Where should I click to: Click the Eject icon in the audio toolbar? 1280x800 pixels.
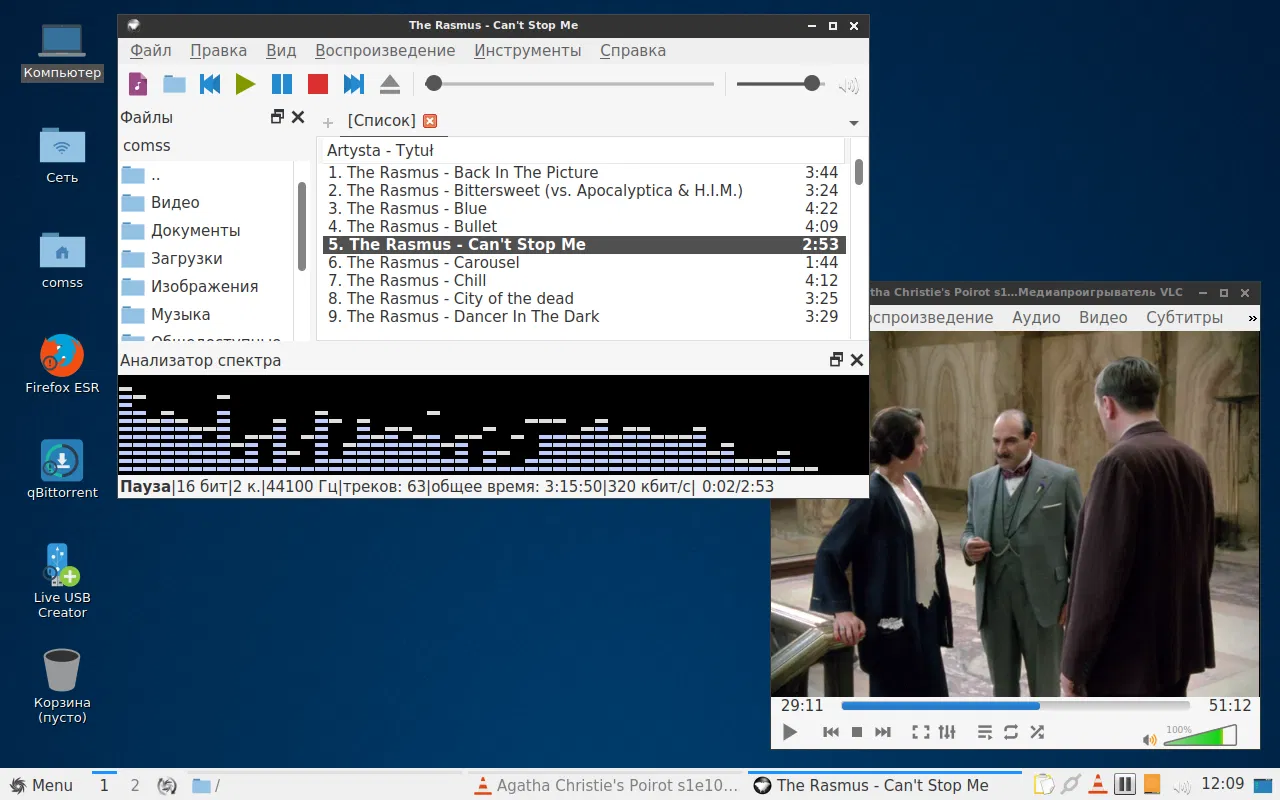tap(389, 85)
